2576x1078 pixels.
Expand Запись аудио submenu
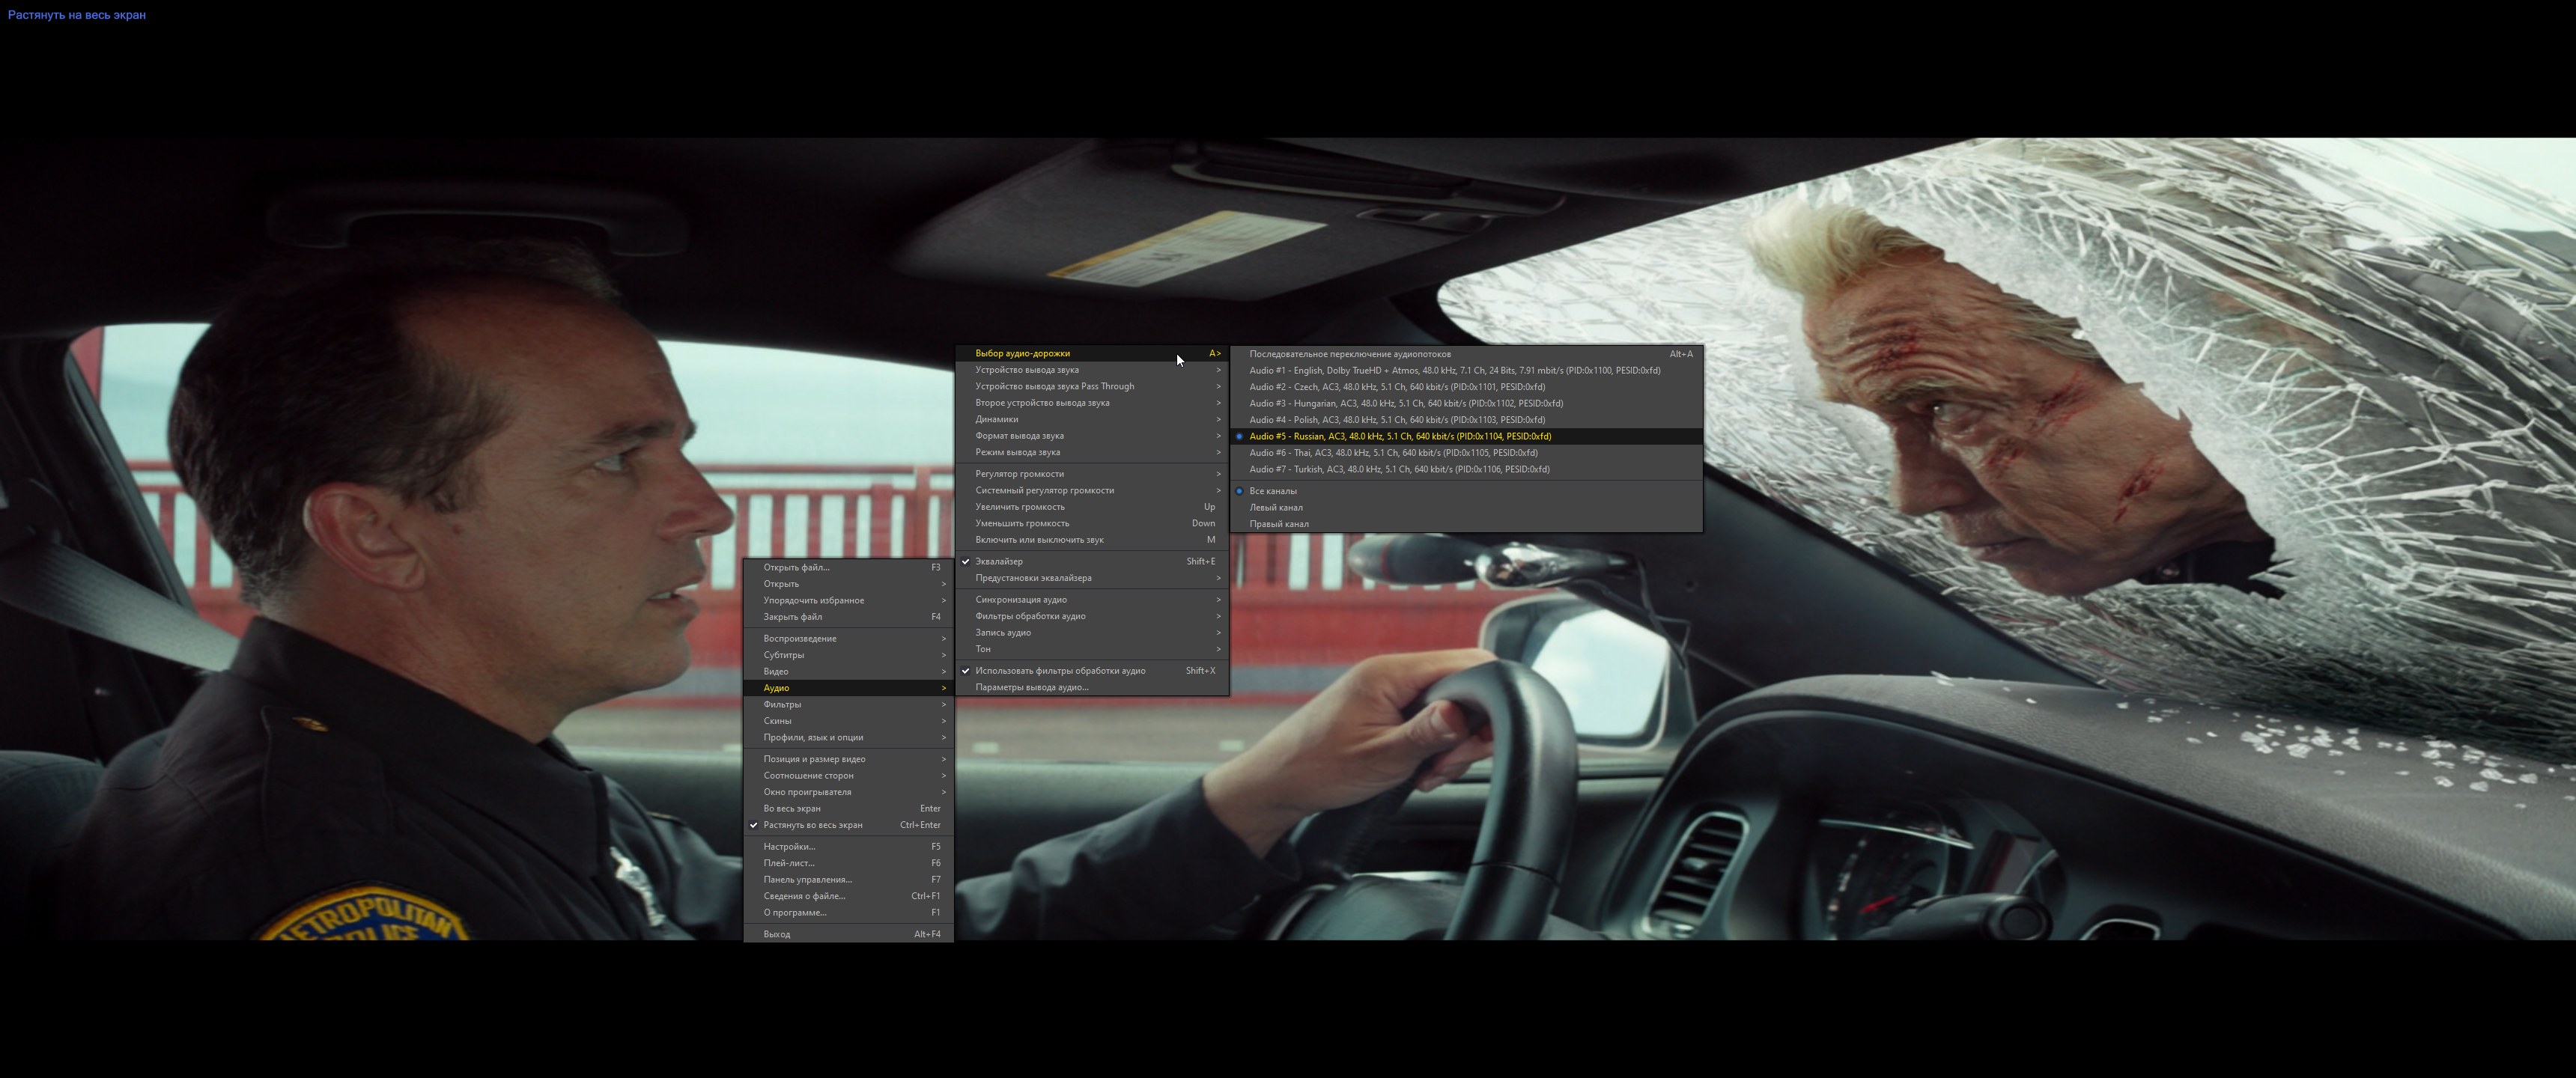[x=1092, y=633]
